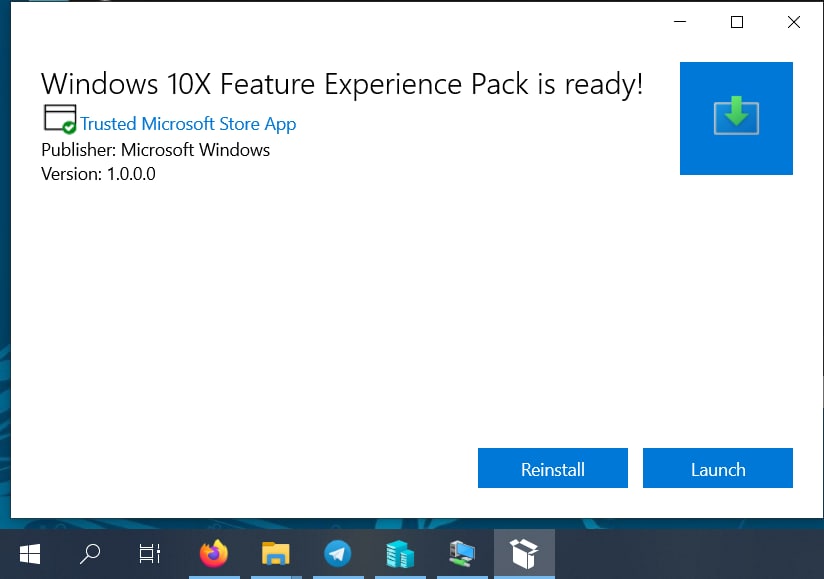The width and height of the screenshot is (824, 579).
Task: Open Task View from the taskbar
Action: pyautogui.click(x=150, y=554)
